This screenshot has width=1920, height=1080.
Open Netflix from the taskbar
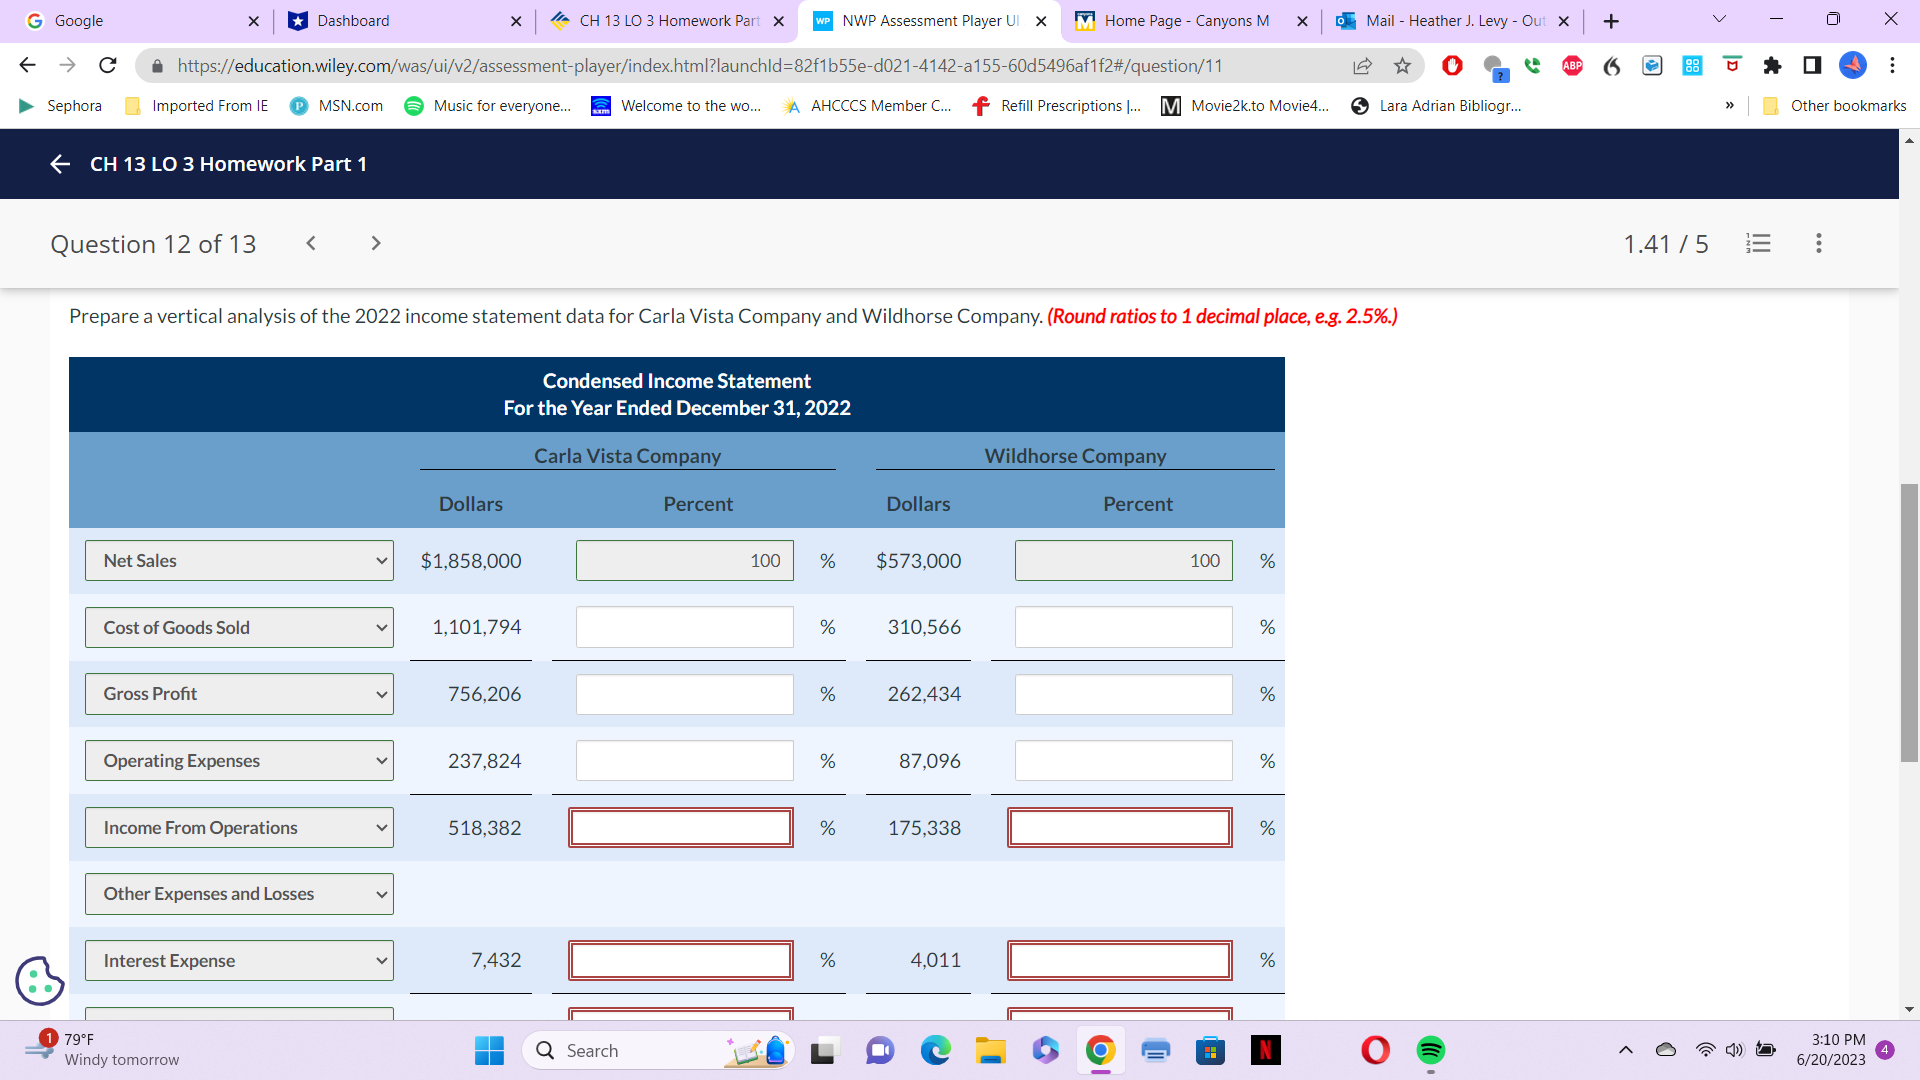pos(1265,1051)
